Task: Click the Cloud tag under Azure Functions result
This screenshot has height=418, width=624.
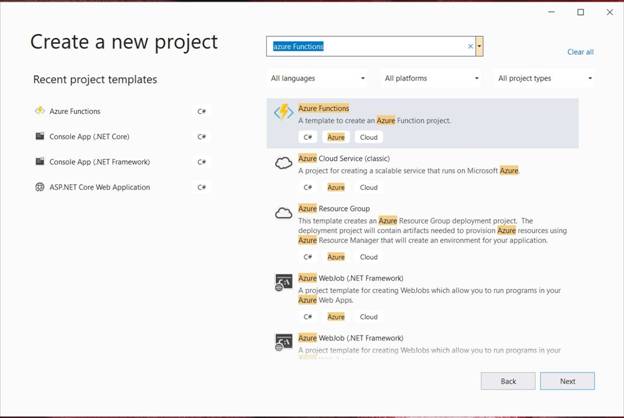Action: 369,137
